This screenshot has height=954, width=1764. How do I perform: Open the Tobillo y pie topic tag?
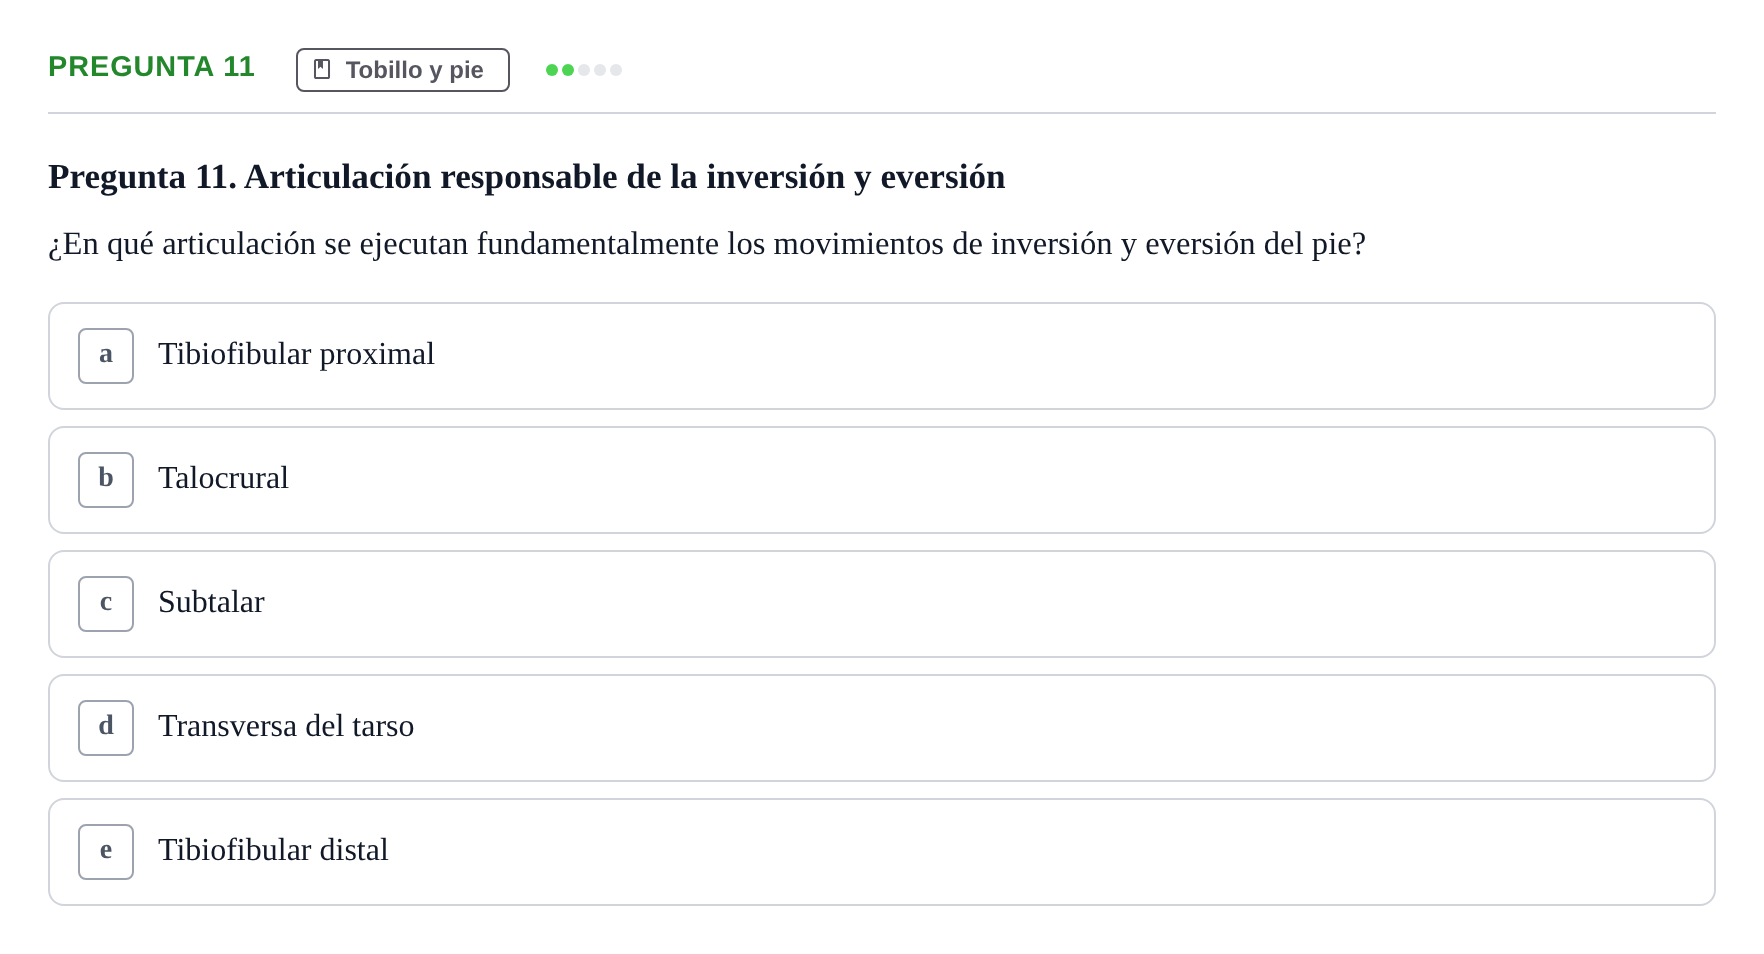point(403,70)
